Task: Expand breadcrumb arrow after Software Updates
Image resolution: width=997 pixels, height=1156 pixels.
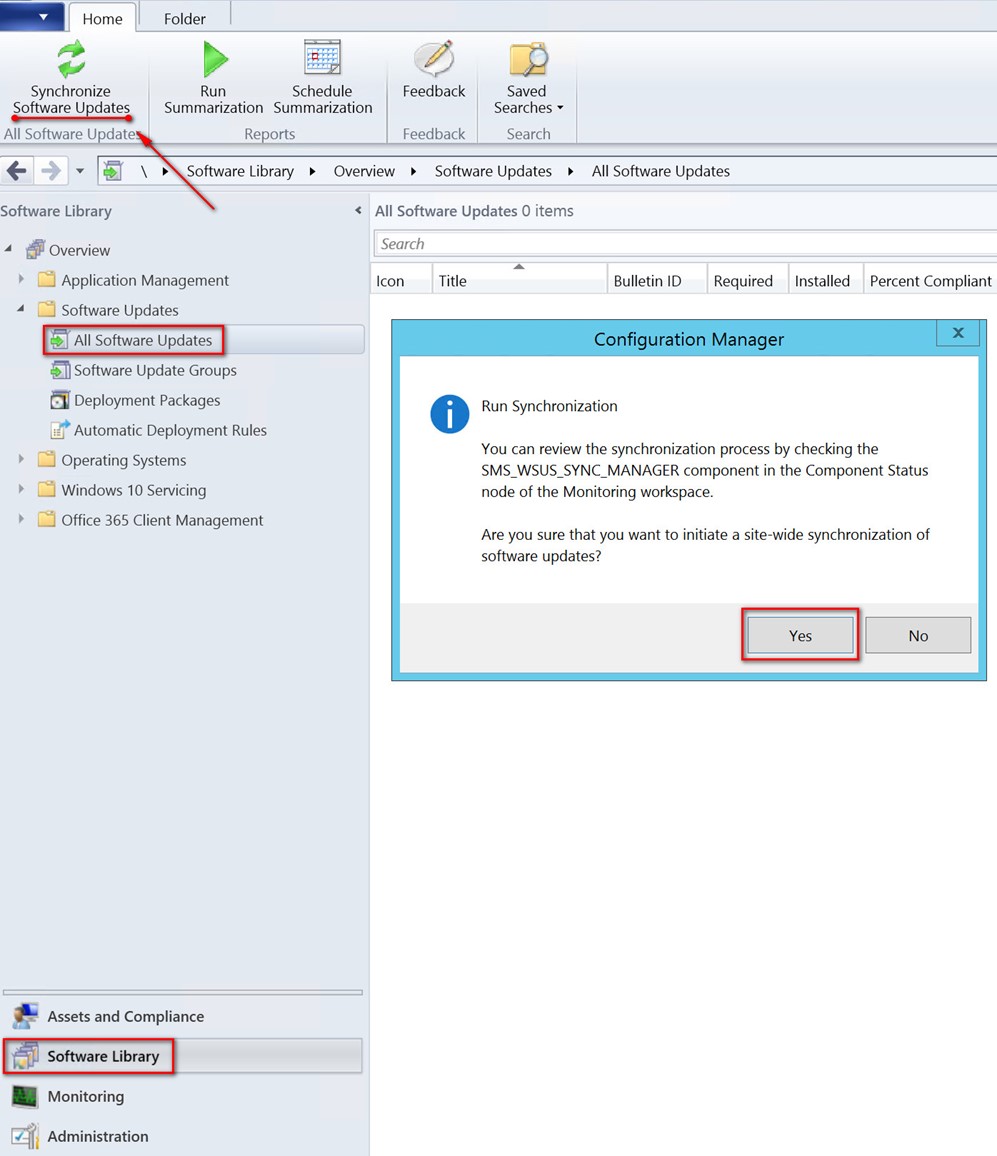Action: [571, 171]
